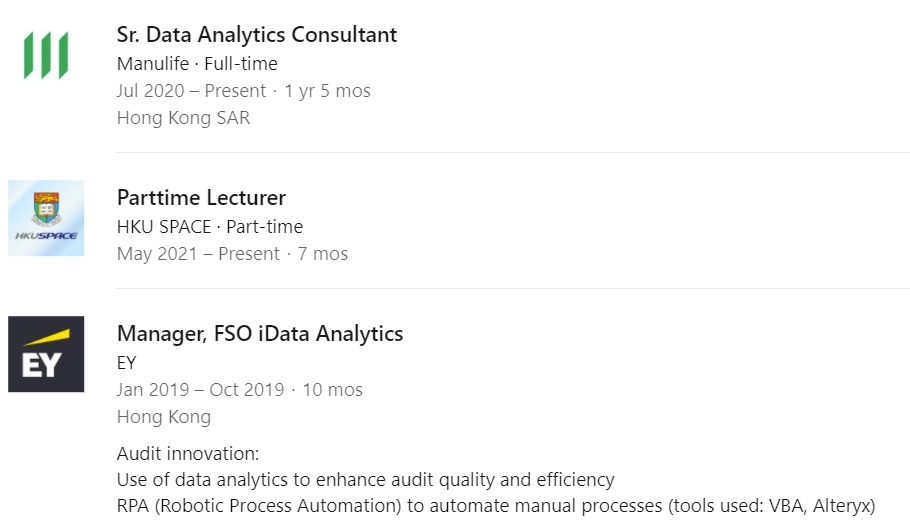Select the EY company name text

click(x=127, y=363)
